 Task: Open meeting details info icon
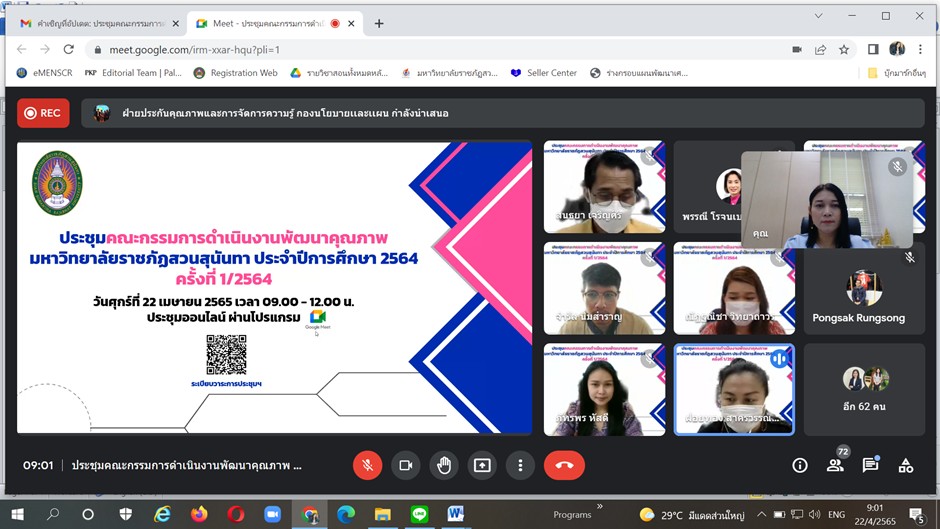pyautogui.click(x=799, y=465)
